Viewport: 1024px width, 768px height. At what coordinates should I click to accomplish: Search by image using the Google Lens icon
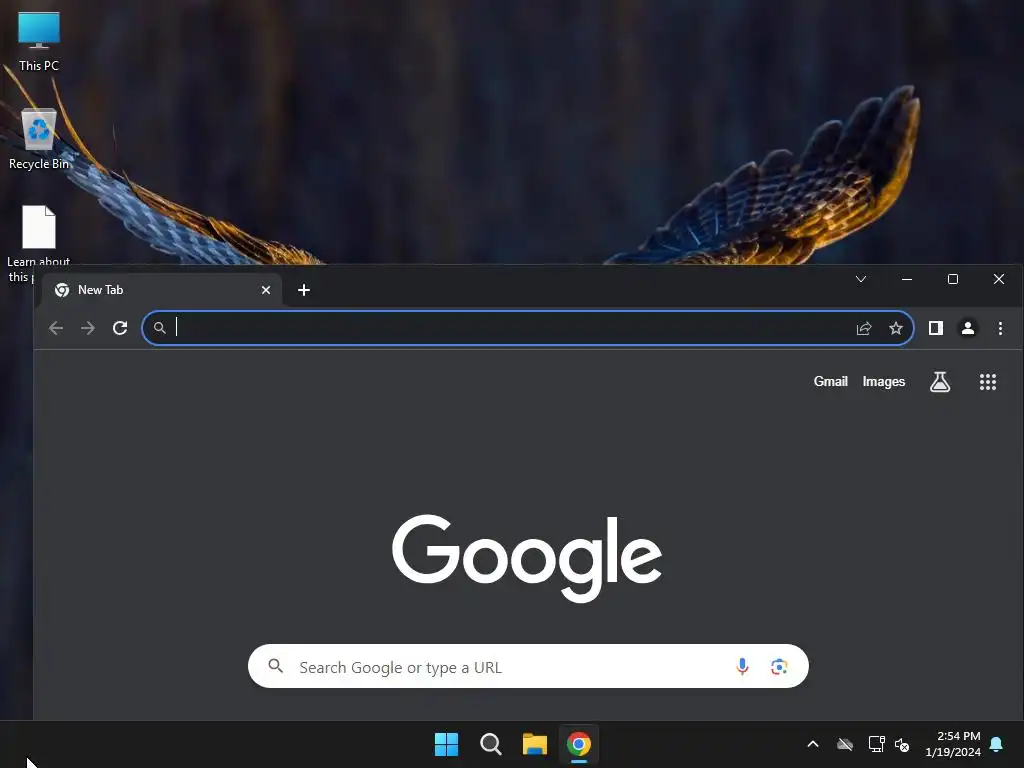tap(778, 666)
